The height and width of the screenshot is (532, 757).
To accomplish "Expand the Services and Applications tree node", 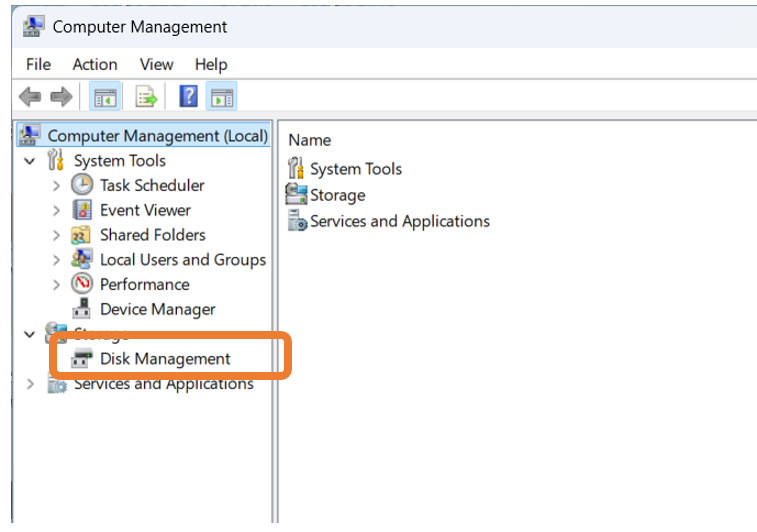I will pyautogui.click(x=30, y=384).
